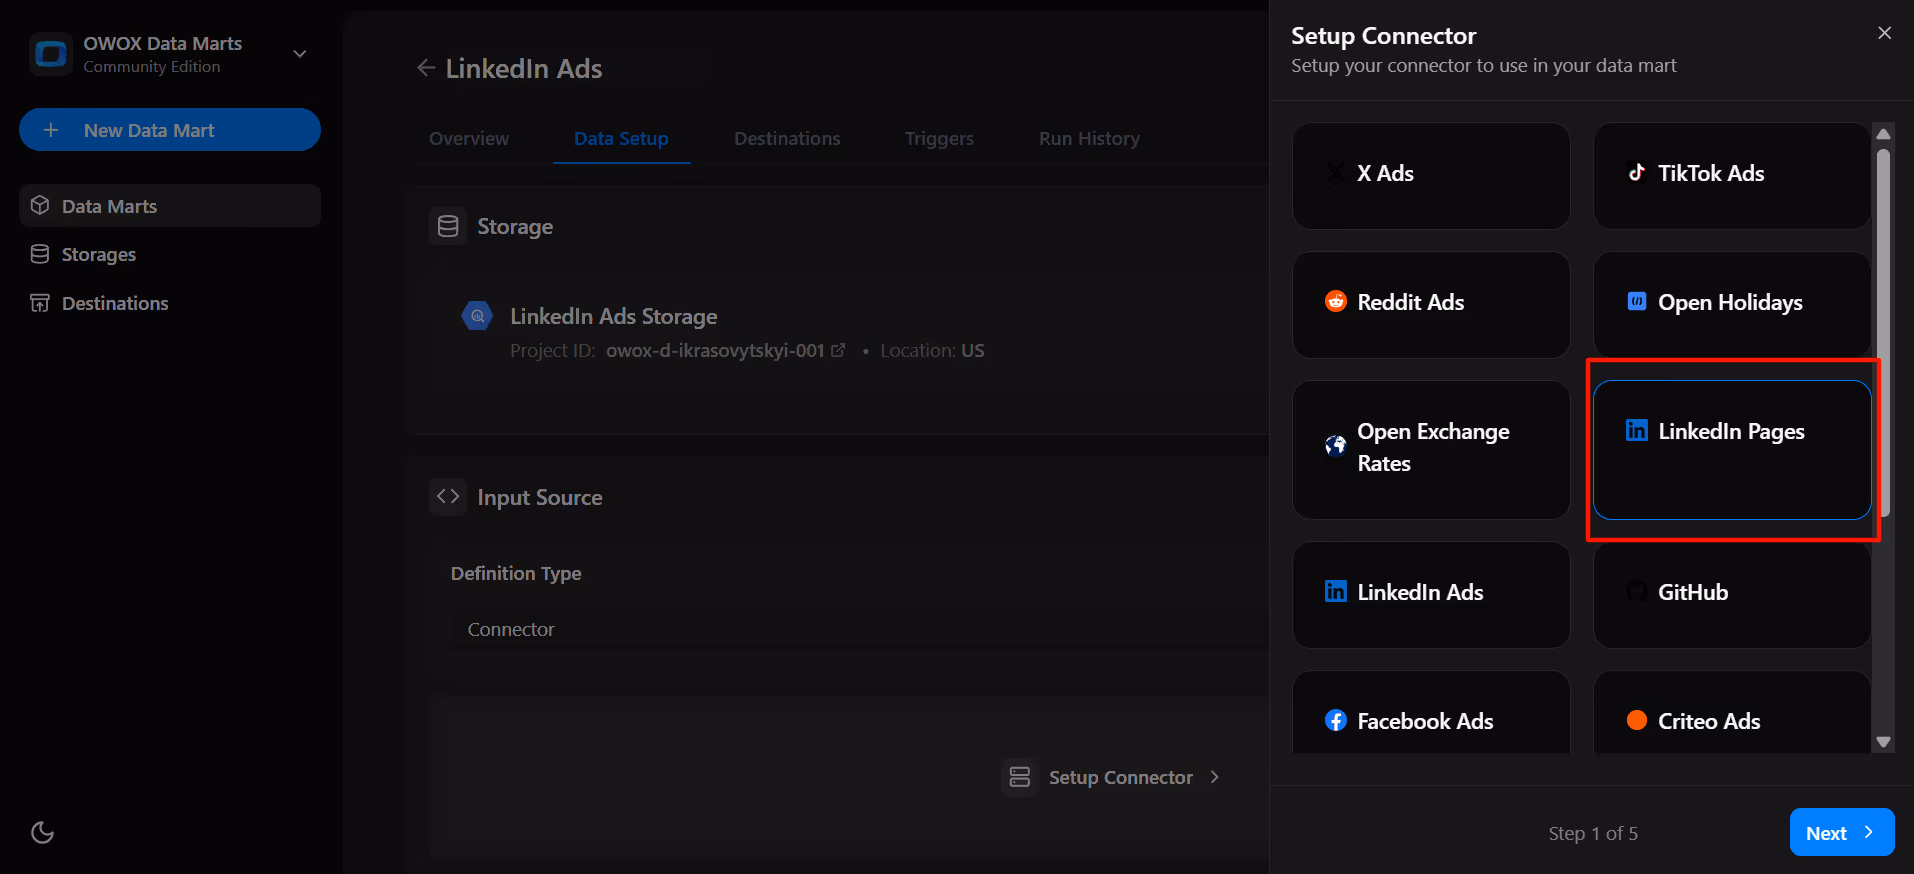Click the Open Holidays logo icon
This screenshot has width=1914, height=874.
(x=1637, y=301)
